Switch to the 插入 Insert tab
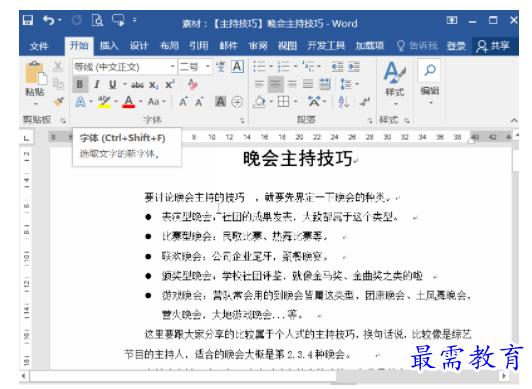Screen dimensions: 532x389 tap(109, 46)
